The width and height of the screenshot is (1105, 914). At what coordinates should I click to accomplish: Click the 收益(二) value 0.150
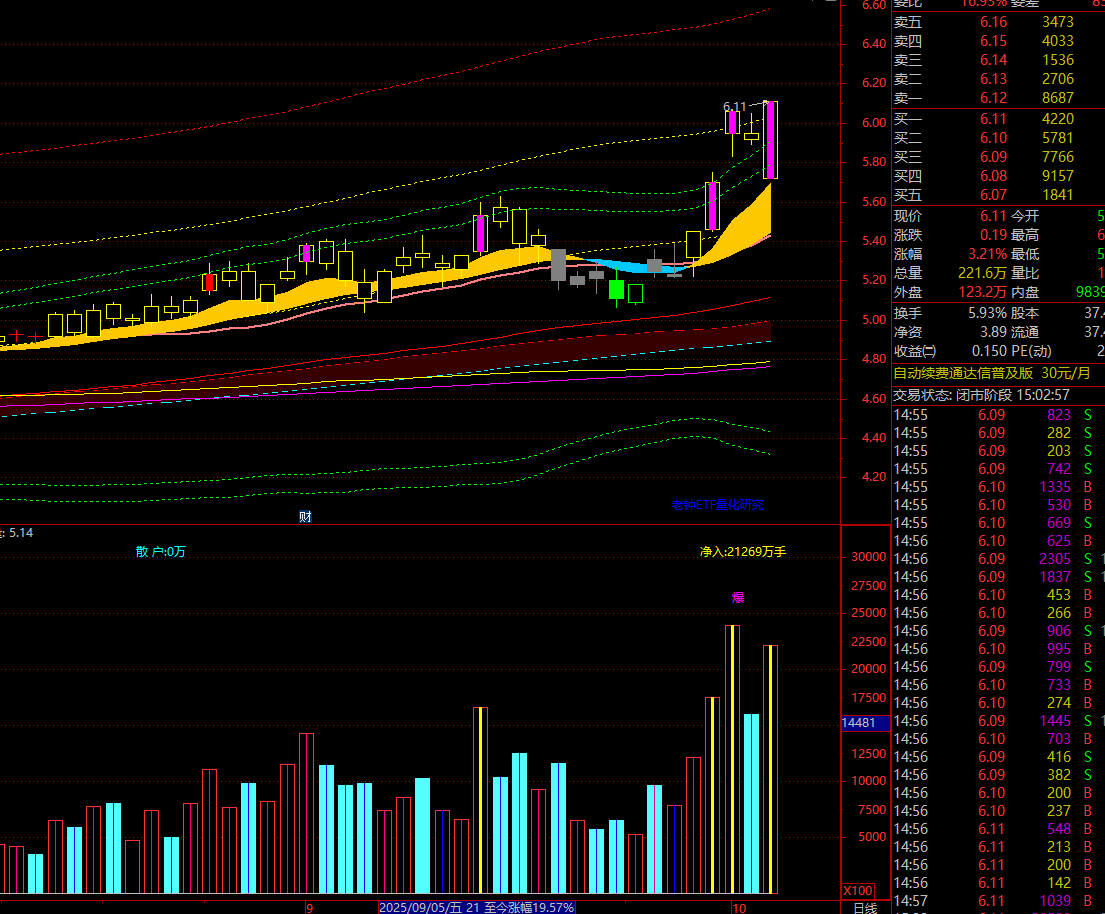pyautogui.click(x=989, y=351)
